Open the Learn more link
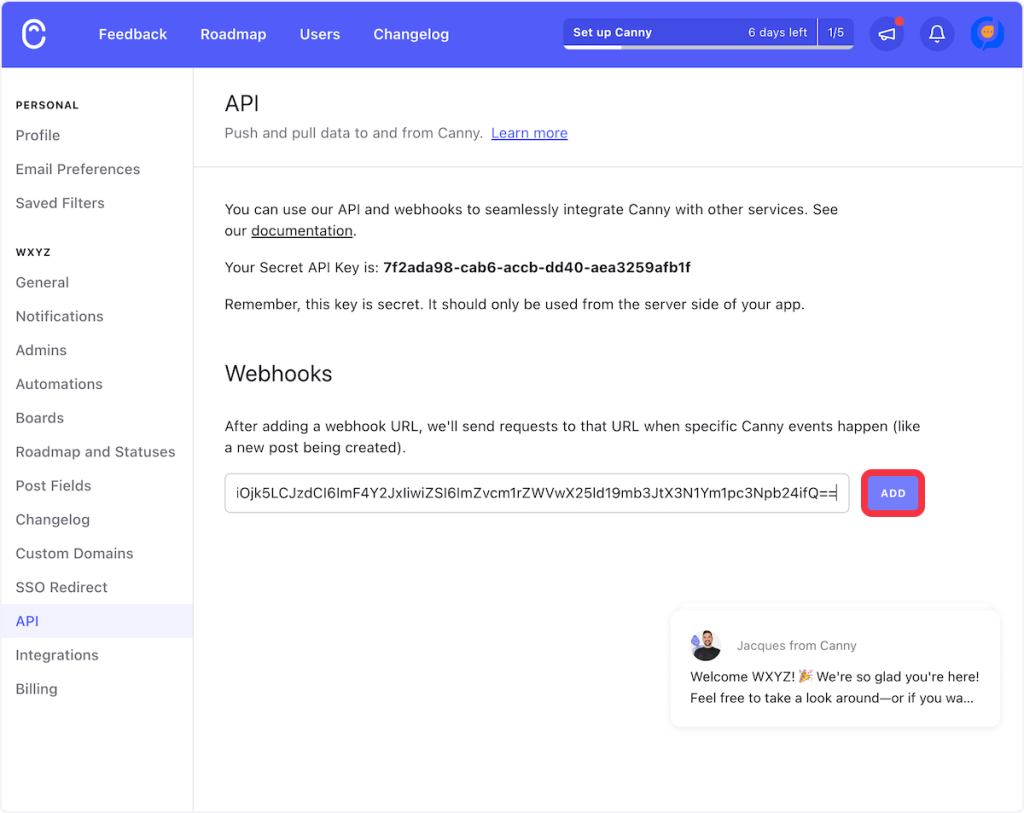 pyautogui.click(x=529, y=133)
